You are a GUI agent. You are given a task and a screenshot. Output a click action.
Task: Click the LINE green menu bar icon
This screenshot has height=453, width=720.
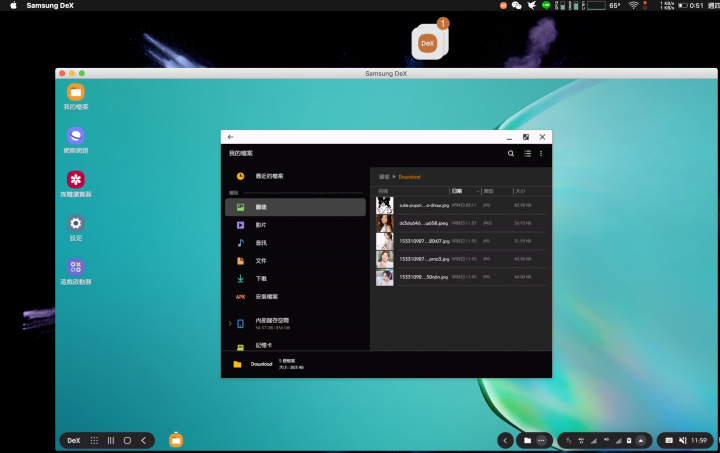pyautogui.click(x=546, y=6)
